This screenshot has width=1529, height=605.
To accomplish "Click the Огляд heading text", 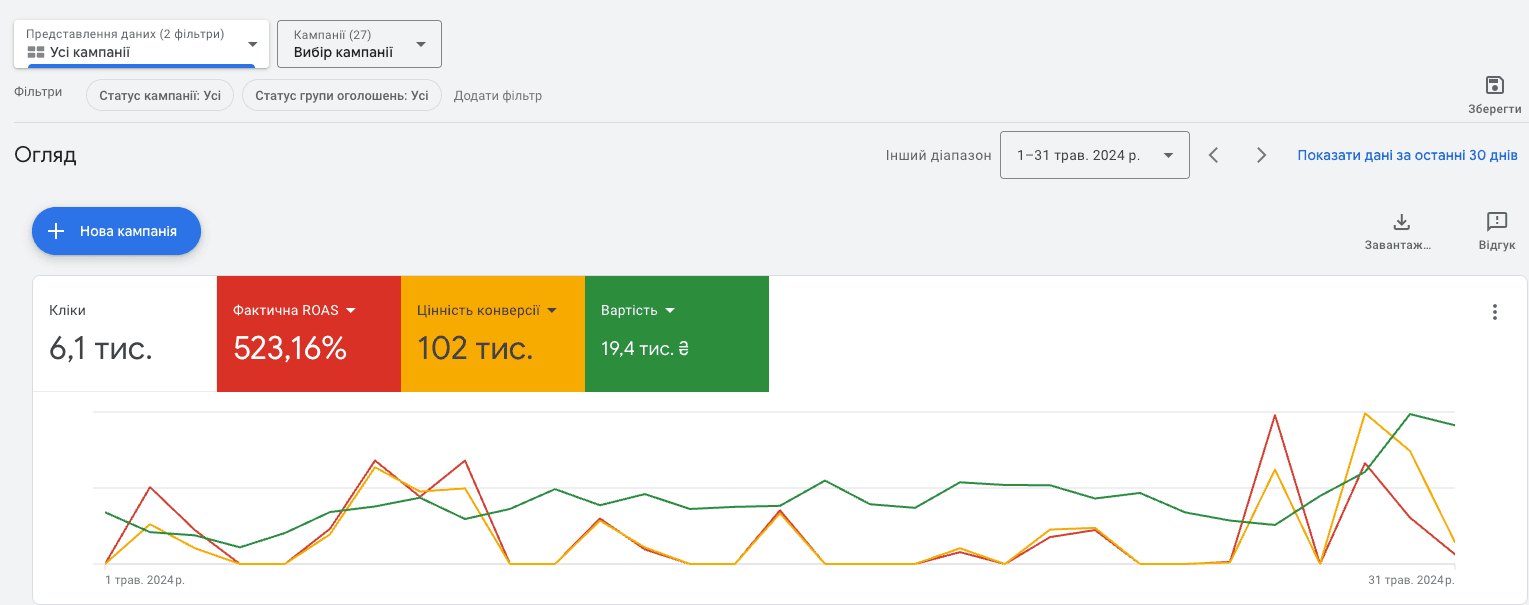I will (x=46, y=155).
